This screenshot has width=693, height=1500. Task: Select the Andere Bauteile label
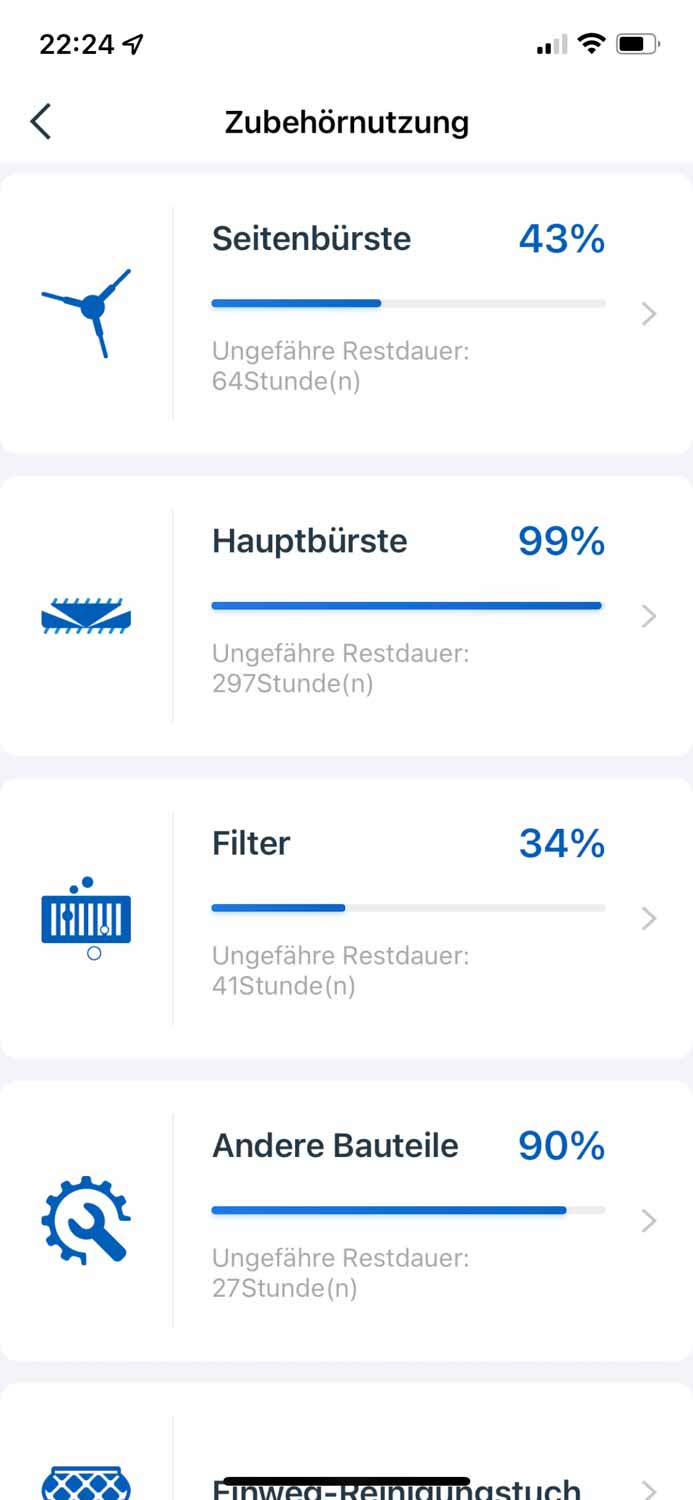coord(335,1145)
